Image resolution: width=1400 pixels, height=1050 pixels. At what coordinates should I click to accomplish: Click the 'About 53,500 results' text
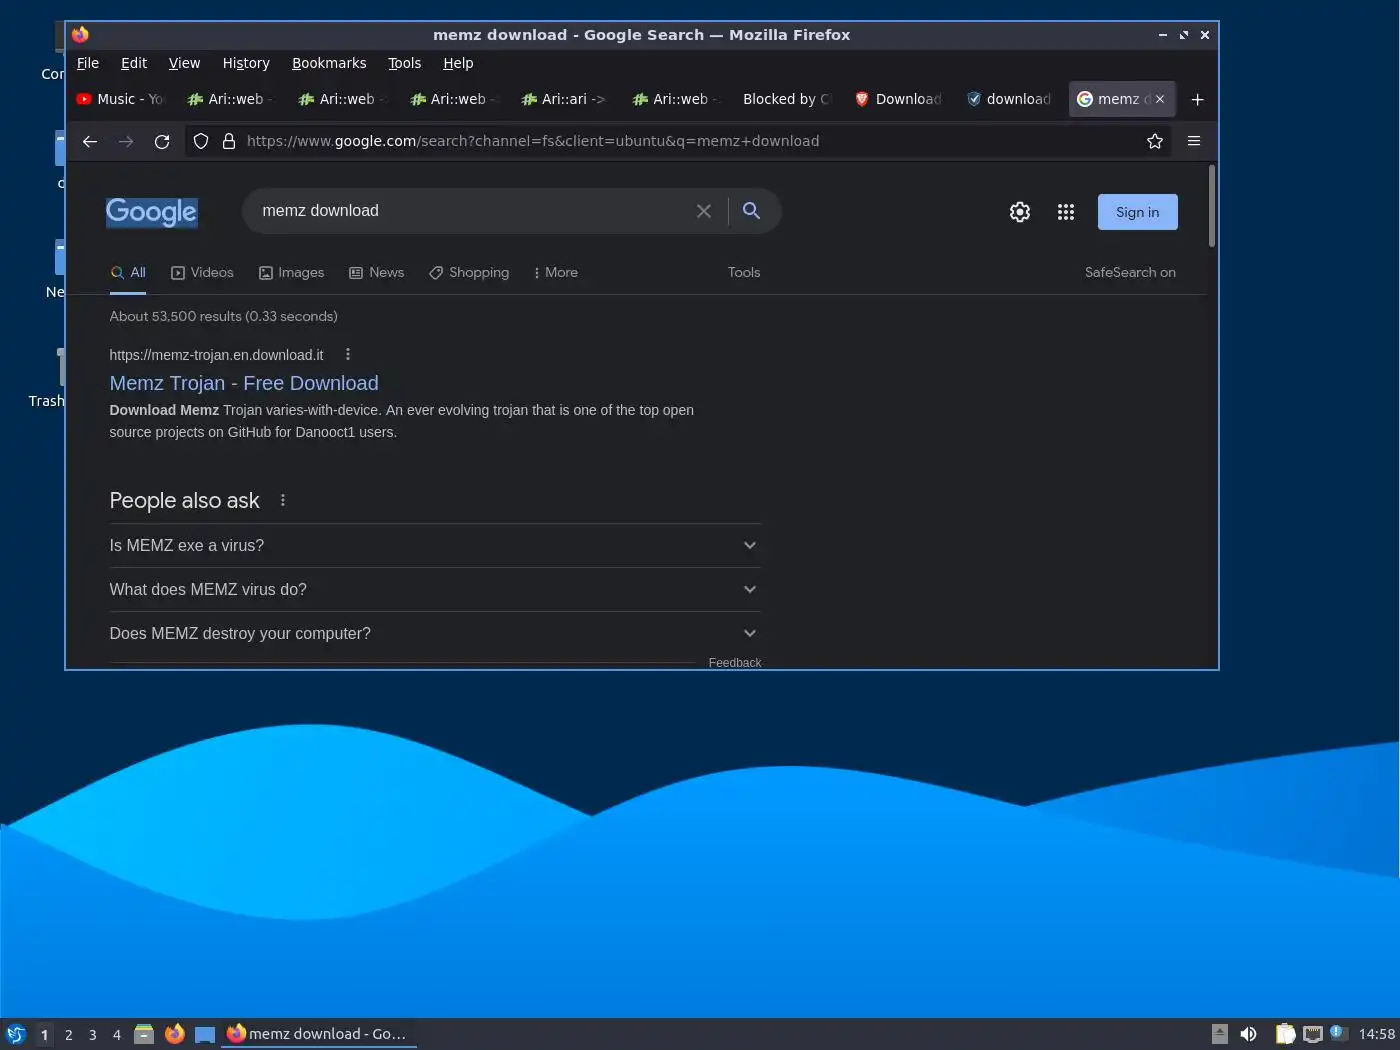pos(223,316)
